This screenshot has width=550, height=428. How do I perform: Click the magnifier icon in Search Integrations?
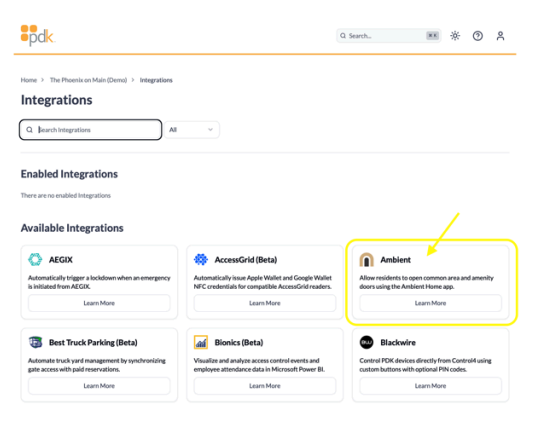click(30, 130)
